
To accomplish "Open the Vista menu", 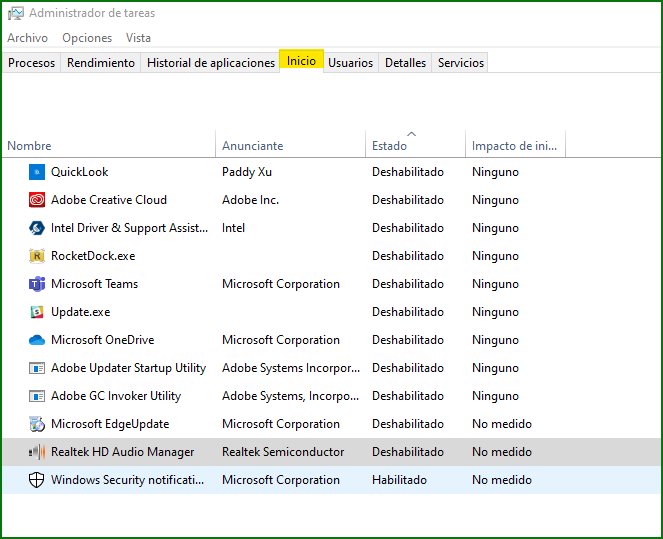I will point(138,38).
